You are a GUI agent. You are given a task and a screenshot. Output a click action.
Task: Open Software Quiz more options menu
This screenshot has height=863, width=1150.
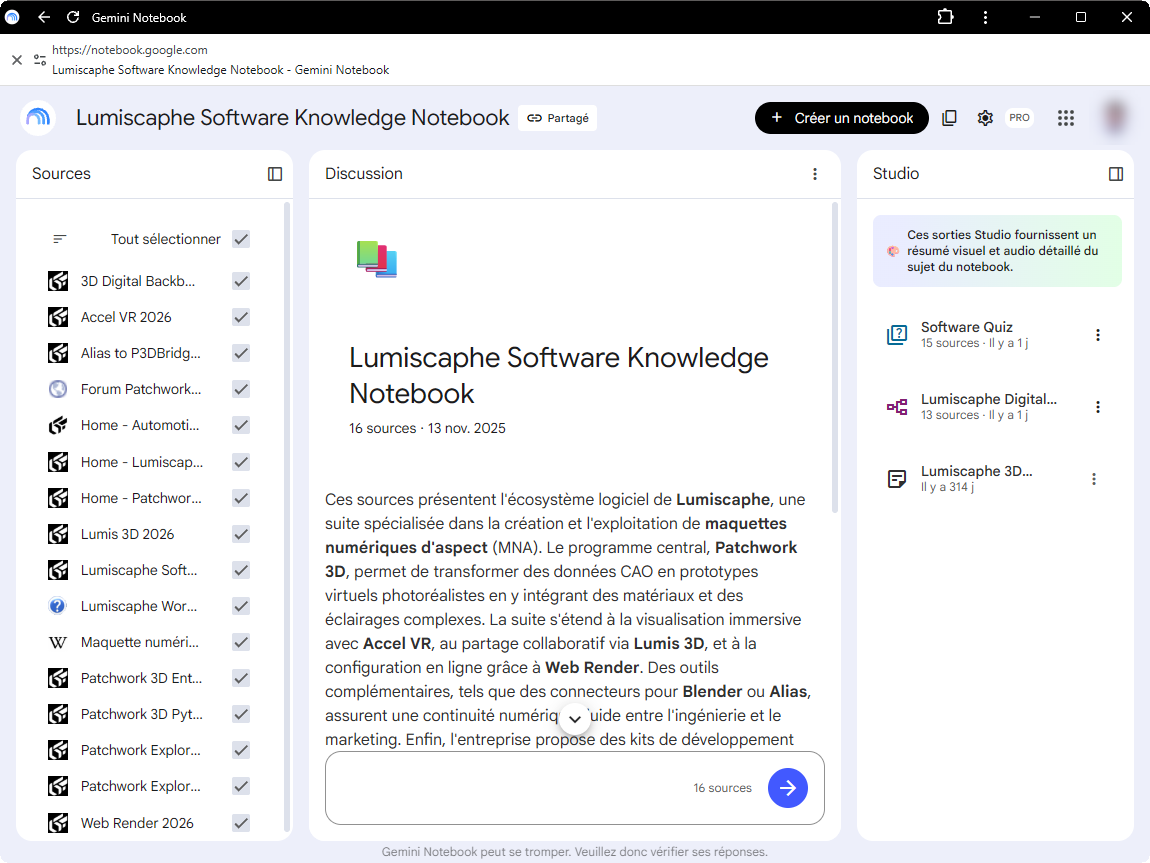point(1098,334)
